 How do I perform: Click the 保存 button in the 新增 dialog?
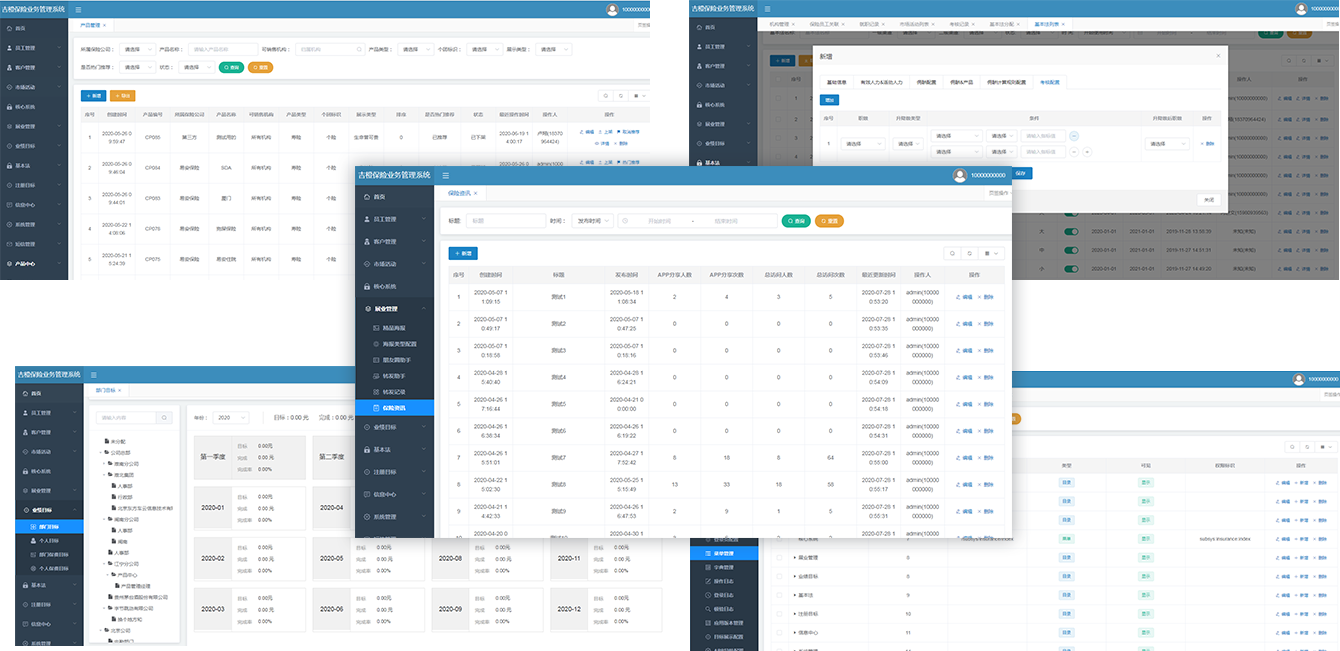[x=1021, y=173]
